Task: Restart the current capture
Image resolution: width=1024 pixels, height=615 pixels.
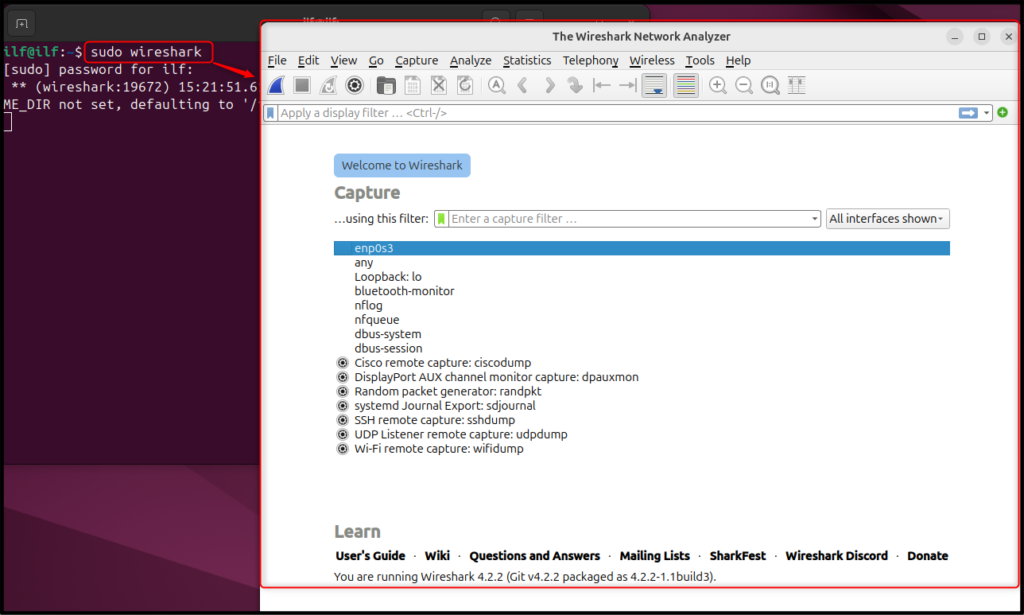Action: (327, 85)
